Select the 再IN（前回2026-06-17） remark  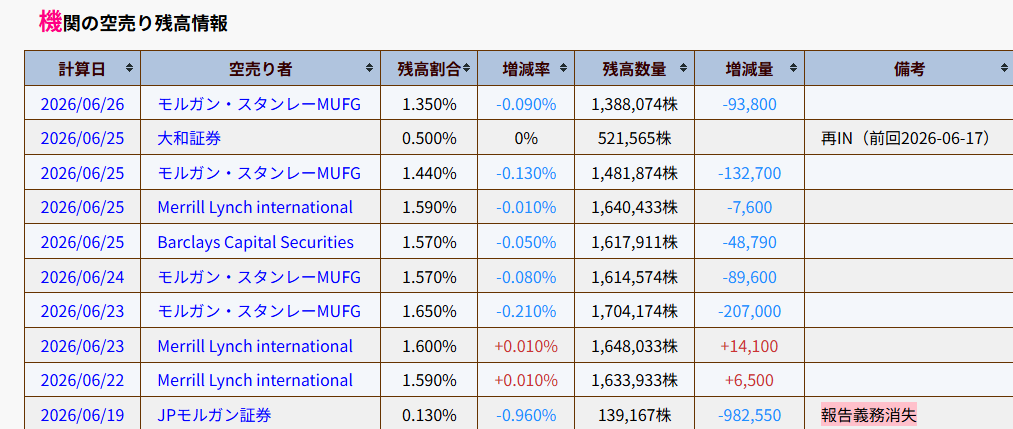pos(906,138)
